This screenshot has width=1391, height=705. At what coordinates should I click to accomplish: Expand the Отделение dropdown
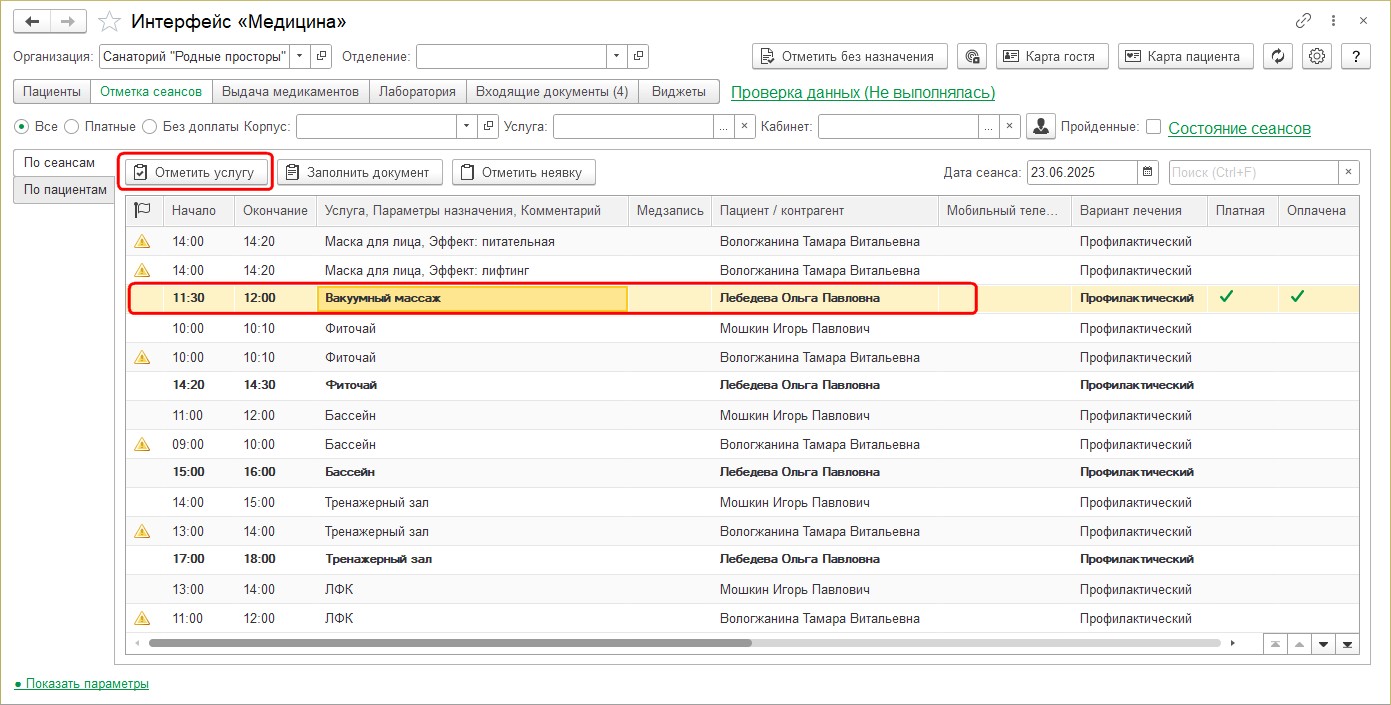point(617,56)
